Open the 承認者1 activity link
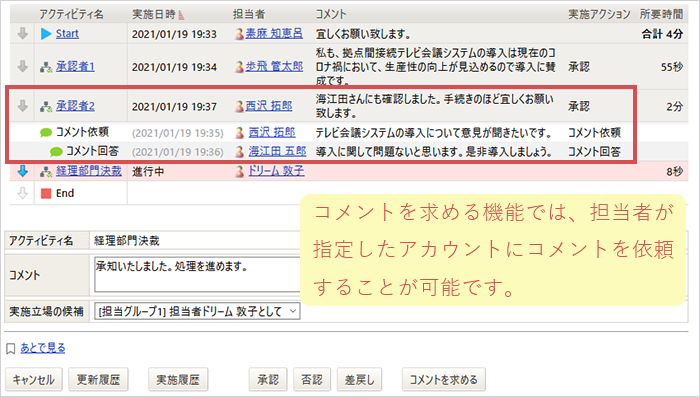 coord(75,67)
